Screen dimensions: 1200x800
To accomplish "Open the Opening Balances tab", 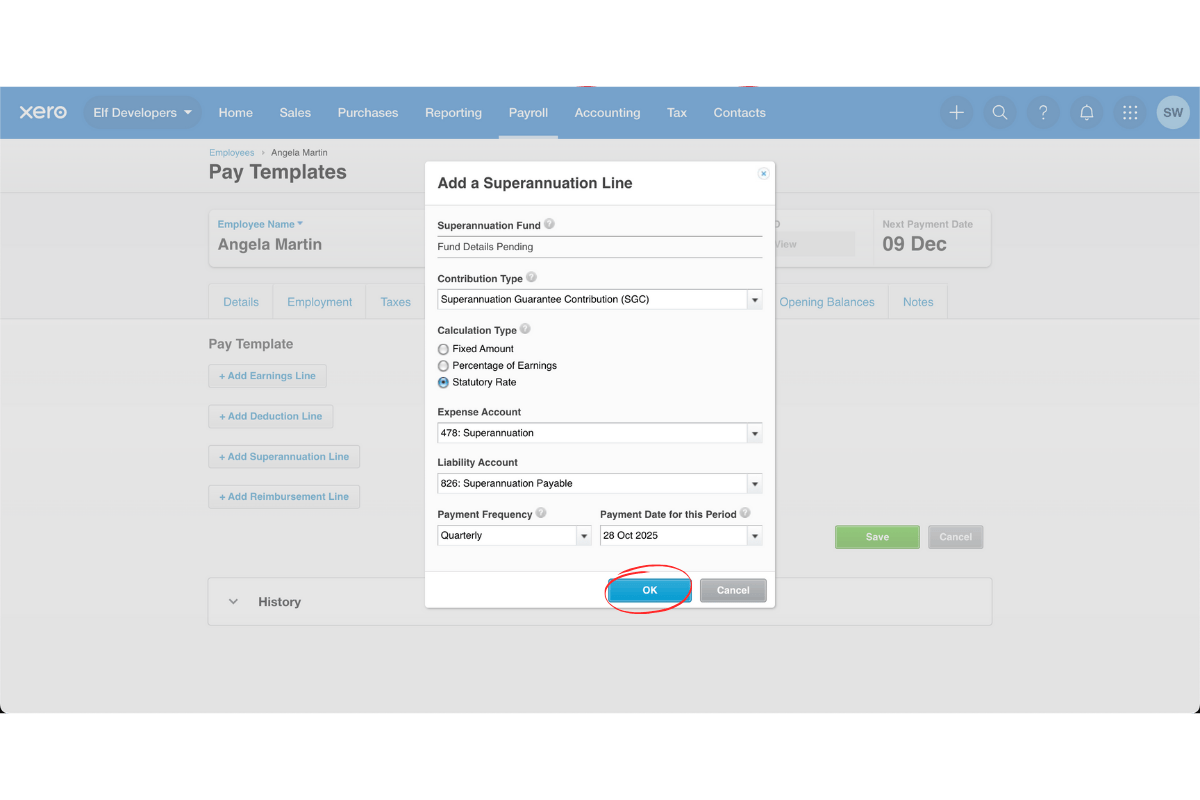I will [x=828, y=301].
